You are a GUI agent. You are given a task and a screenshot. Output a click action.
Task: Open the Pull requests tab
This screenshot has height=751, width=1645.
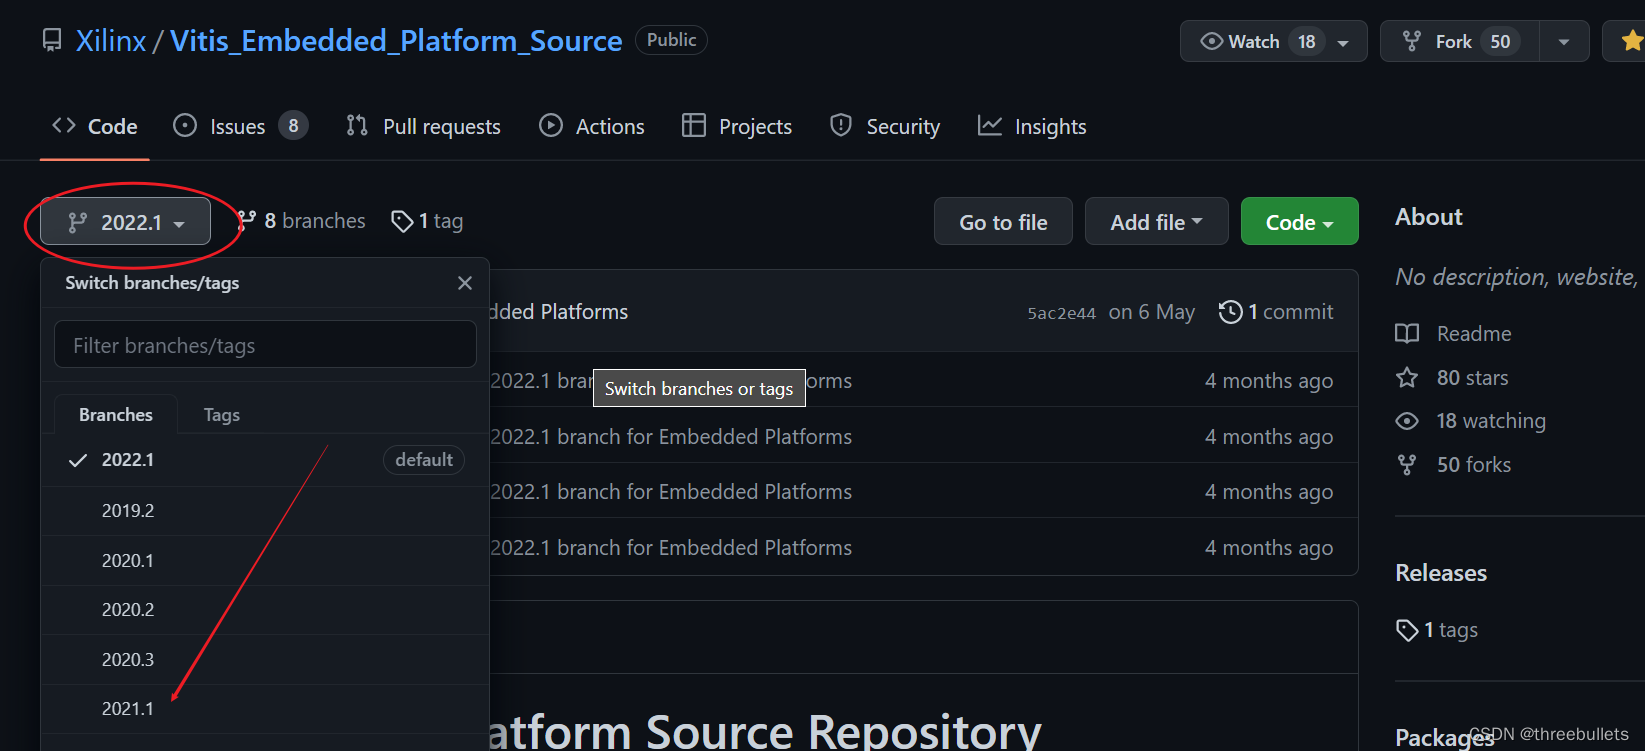(423, 127)
